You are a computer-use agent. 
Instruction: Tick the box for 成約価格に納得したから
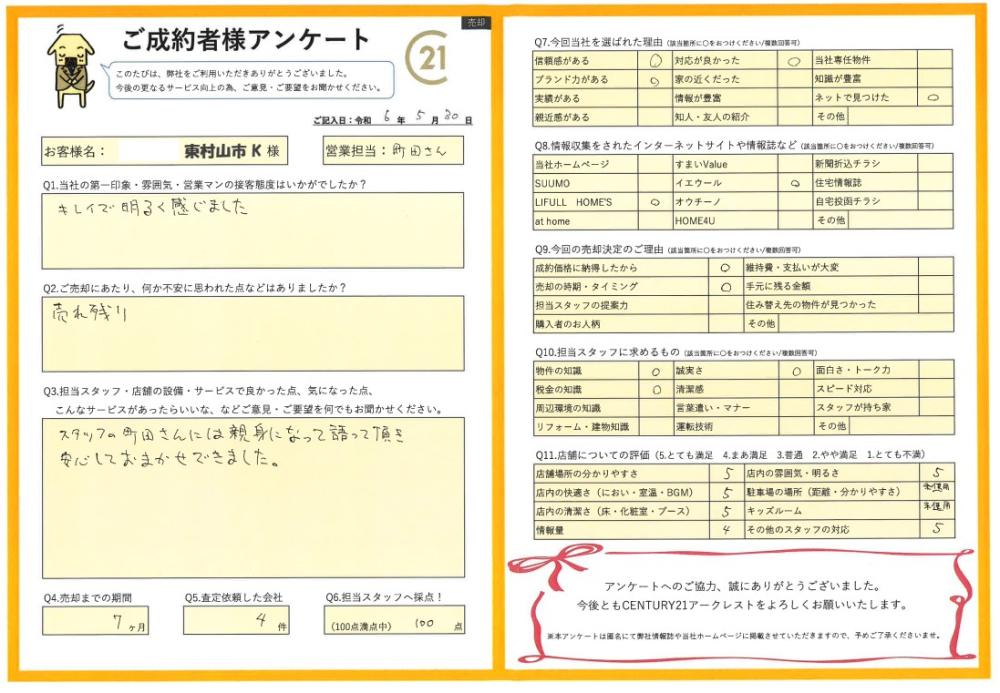[x=725, y=268]
